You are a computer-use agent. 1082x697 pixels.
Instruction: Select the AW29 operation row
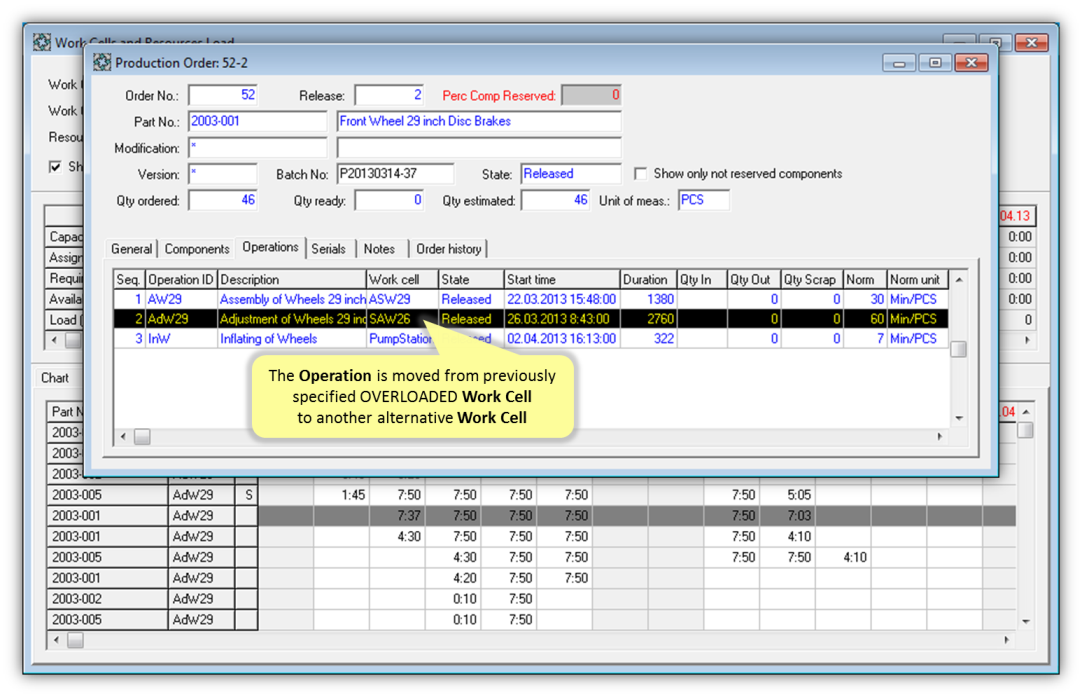click(531, 300)
